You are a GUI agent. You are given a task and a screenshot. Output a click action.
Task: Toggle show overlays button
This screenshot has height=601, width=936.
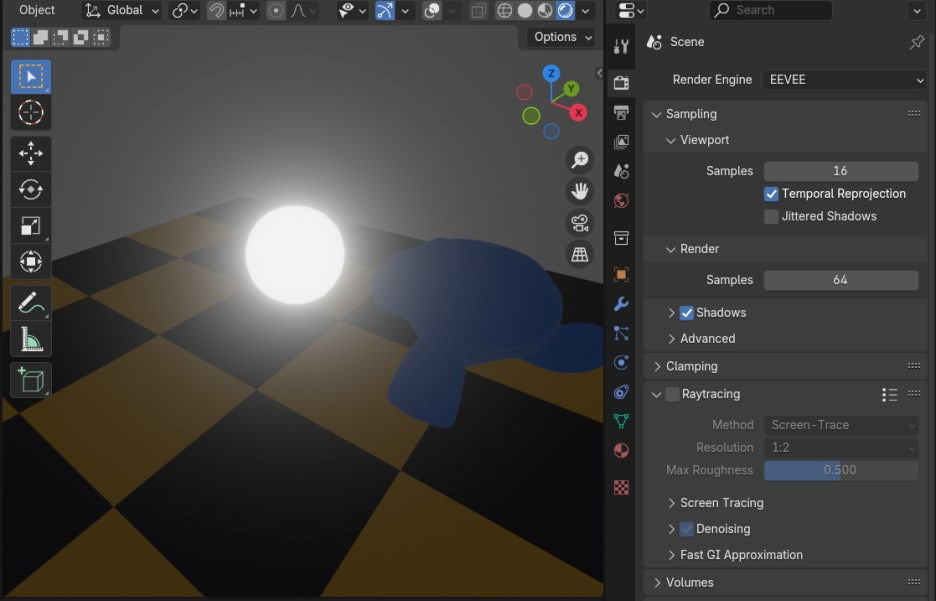(432, 10)
